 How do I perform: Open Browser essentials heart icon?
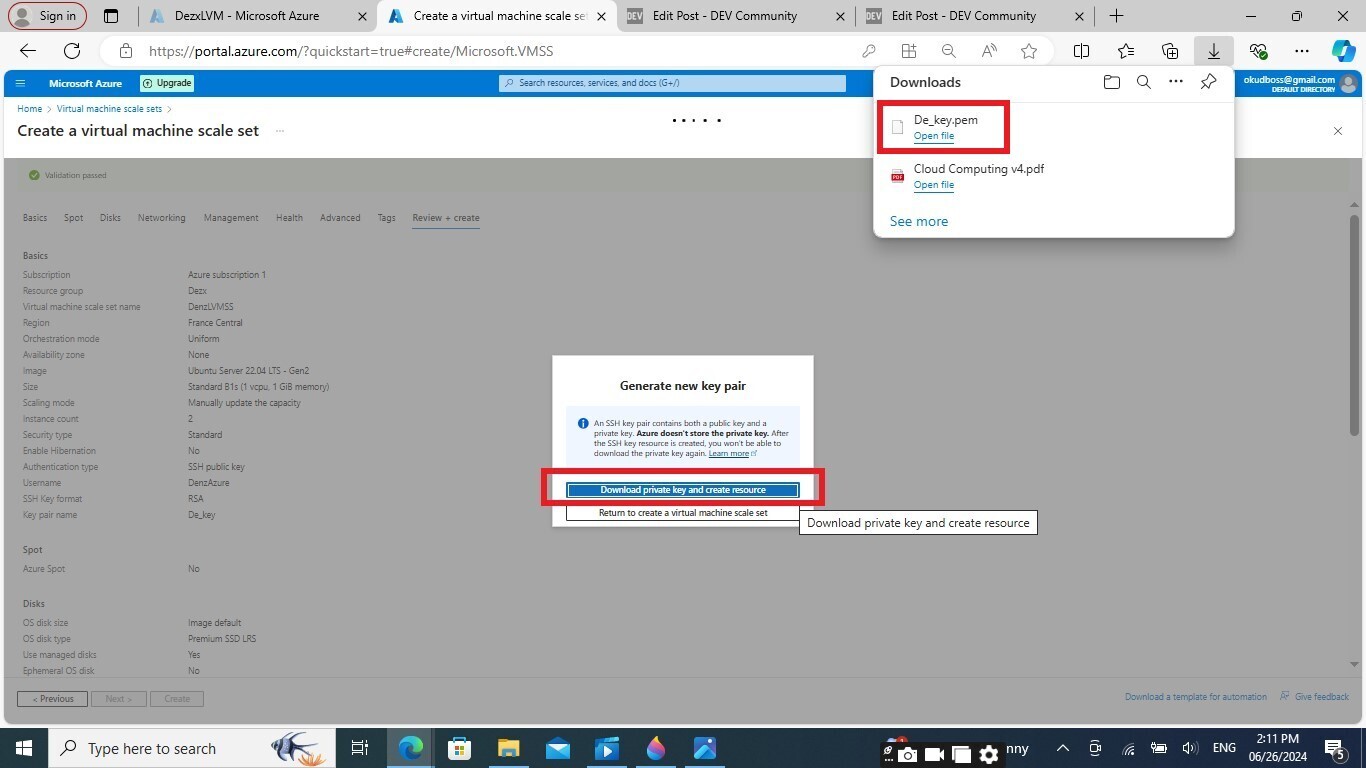tap(1258, 51)
